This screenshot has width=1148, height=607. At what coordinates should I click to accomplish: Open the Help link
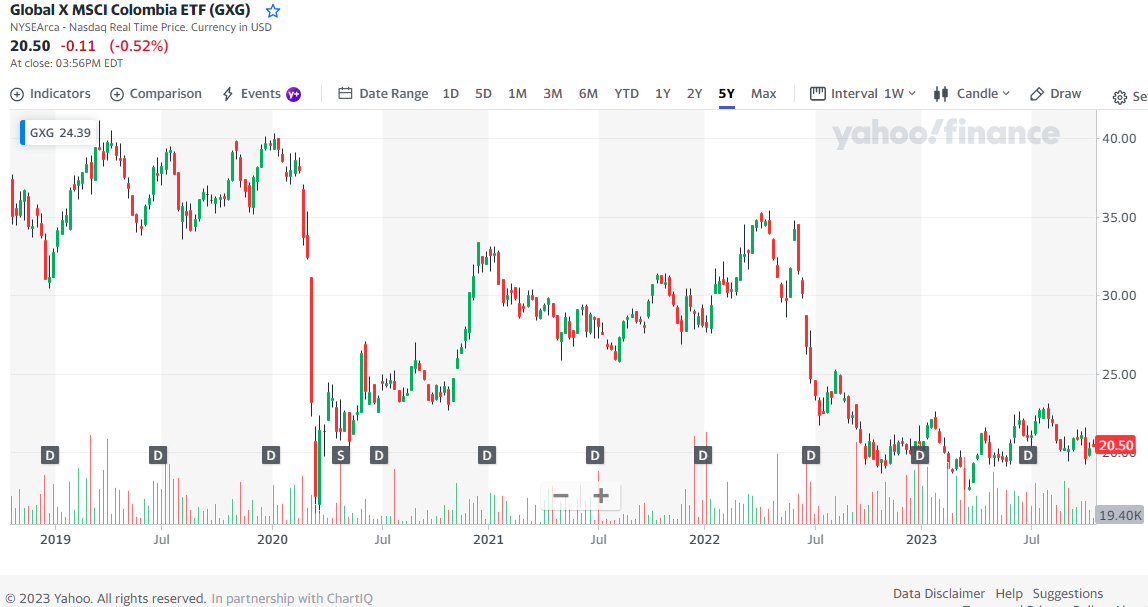click(x=1009, y=593)
